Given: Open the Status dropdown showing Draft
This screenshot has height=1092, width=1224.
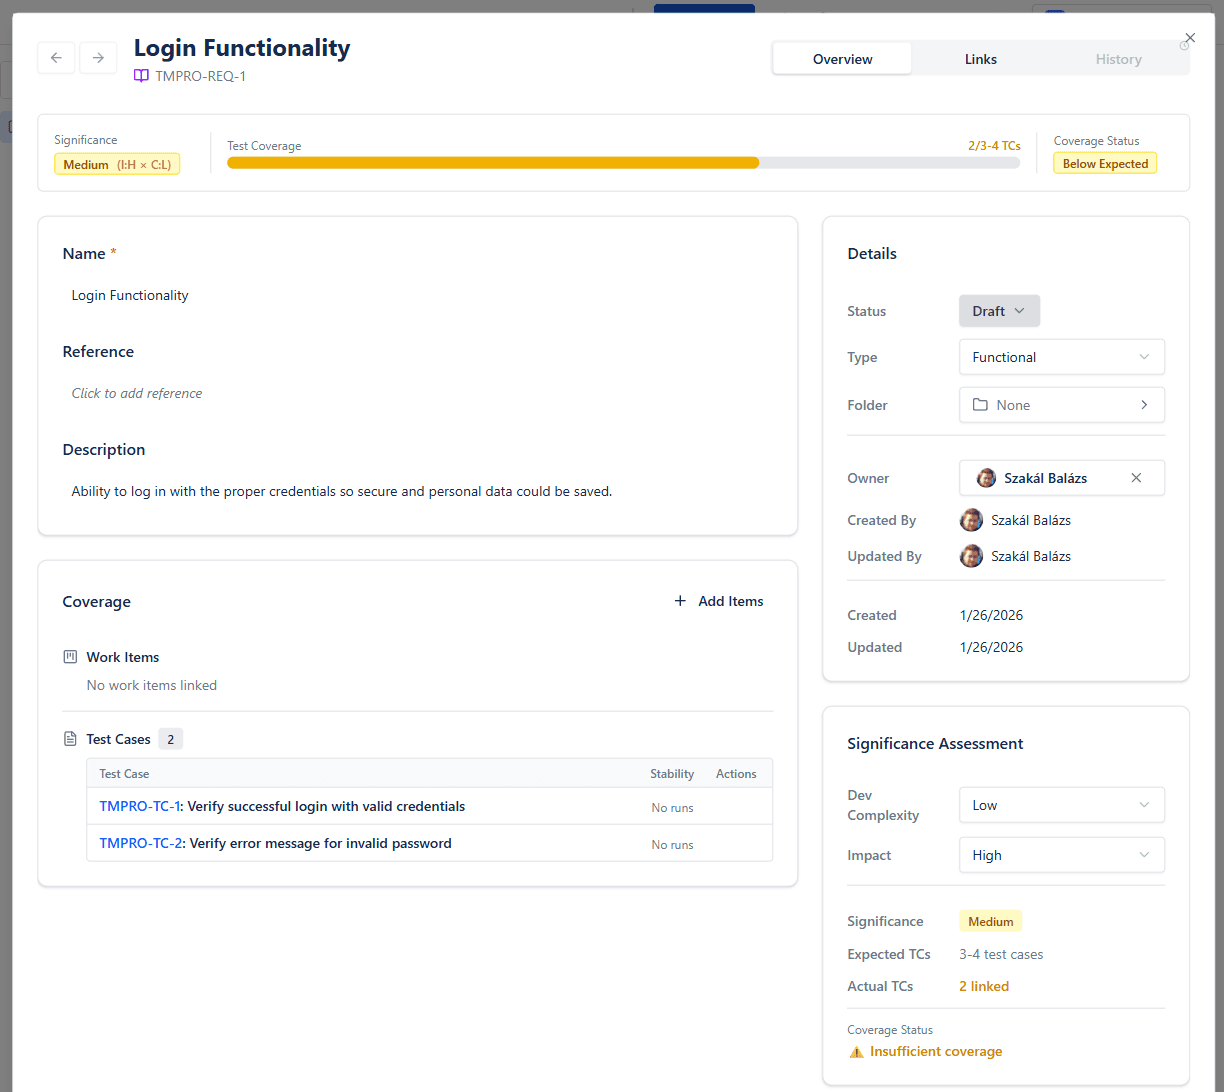Looking at the screenshot, I should tap(999, 311).
